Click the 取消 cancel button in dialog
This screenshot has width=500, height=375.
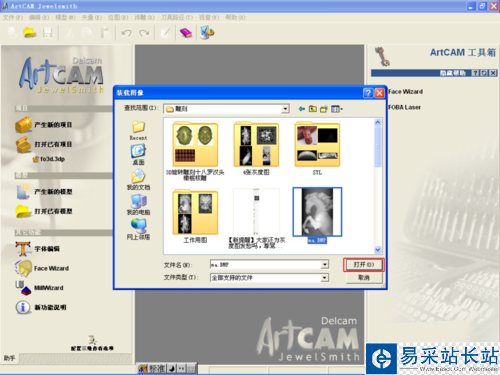pyautogui.click(x=364, y=278)
